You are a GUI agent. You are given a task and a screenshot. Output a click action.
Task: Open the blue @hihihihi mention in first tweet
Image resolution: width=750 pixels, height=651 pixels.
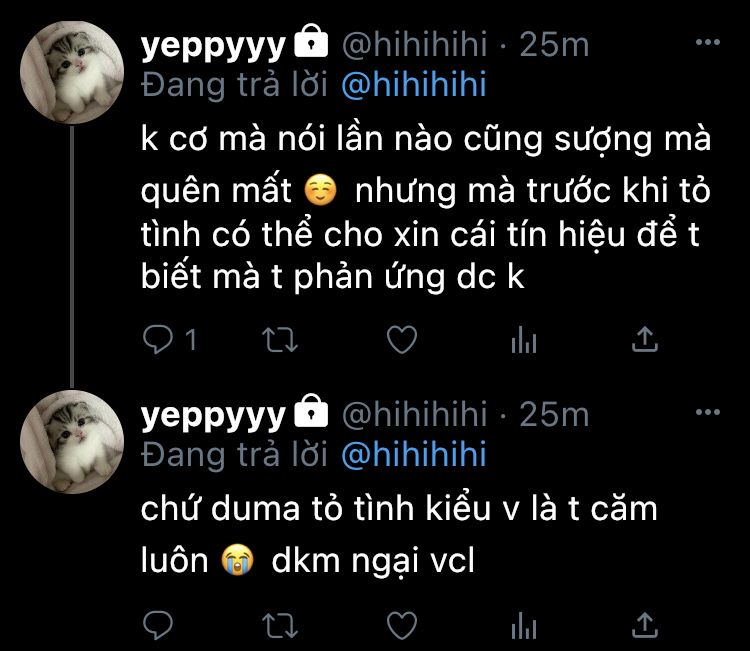click(414, 85)
